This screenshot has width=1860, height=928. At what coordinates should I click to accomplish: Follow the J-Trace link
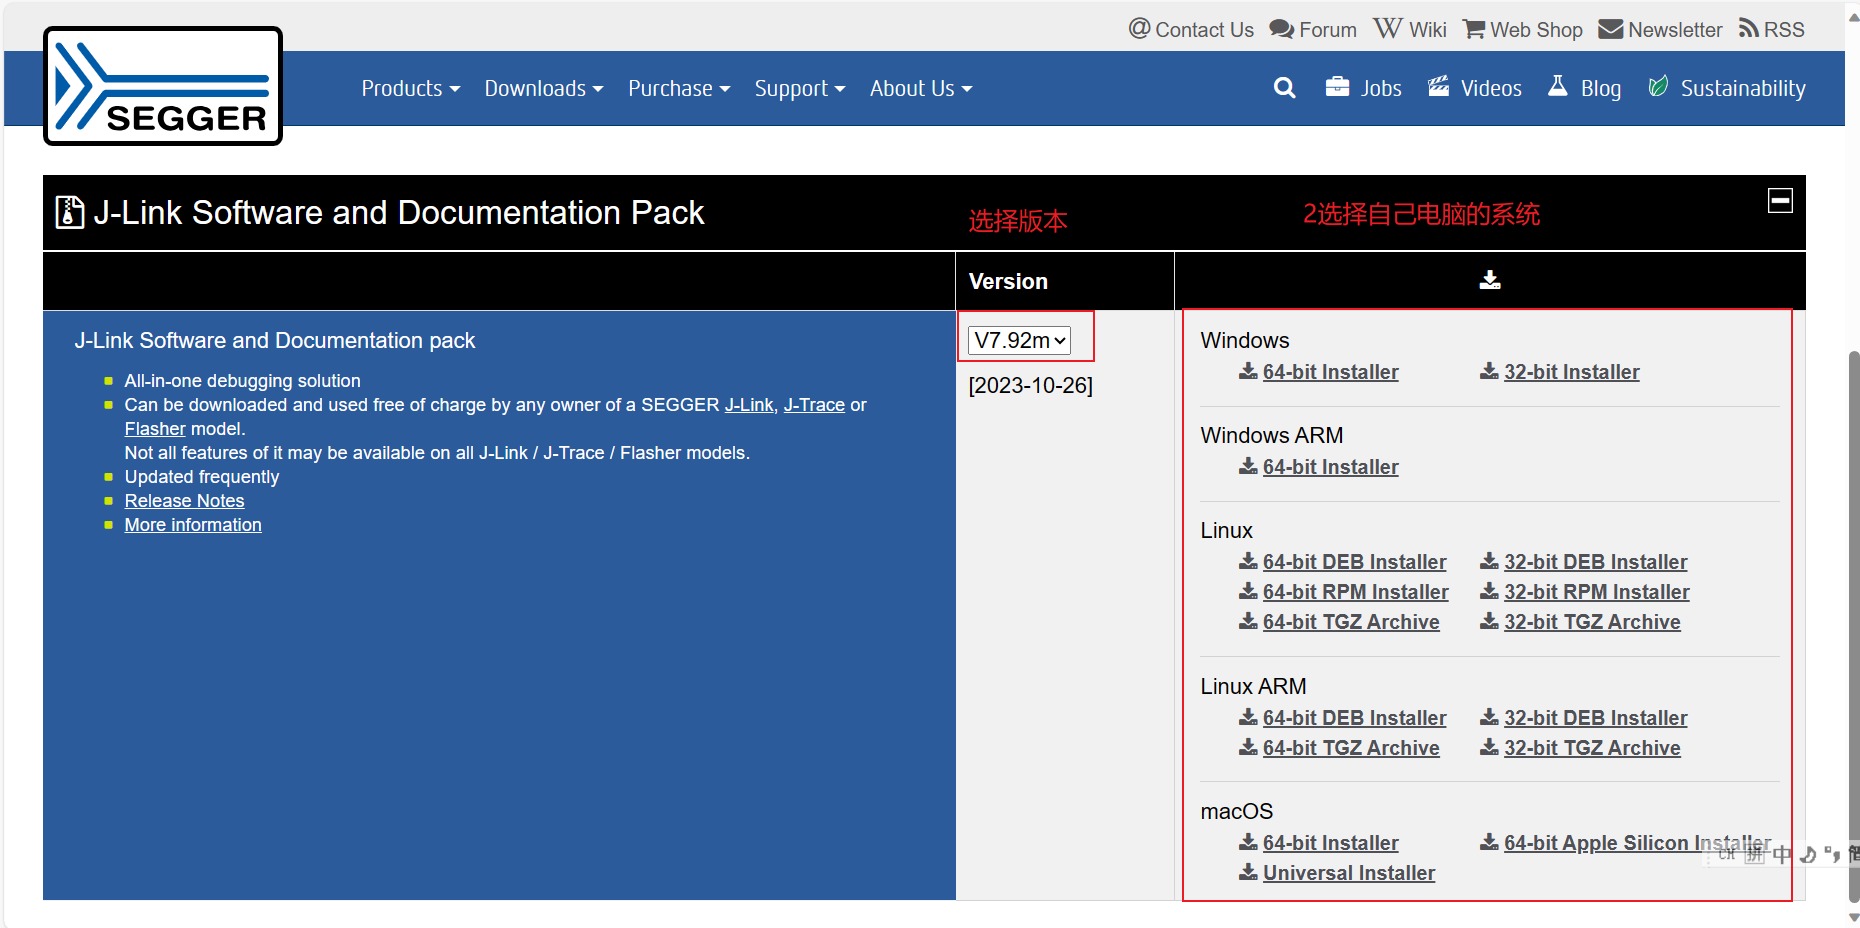click(x=814, y=405)
